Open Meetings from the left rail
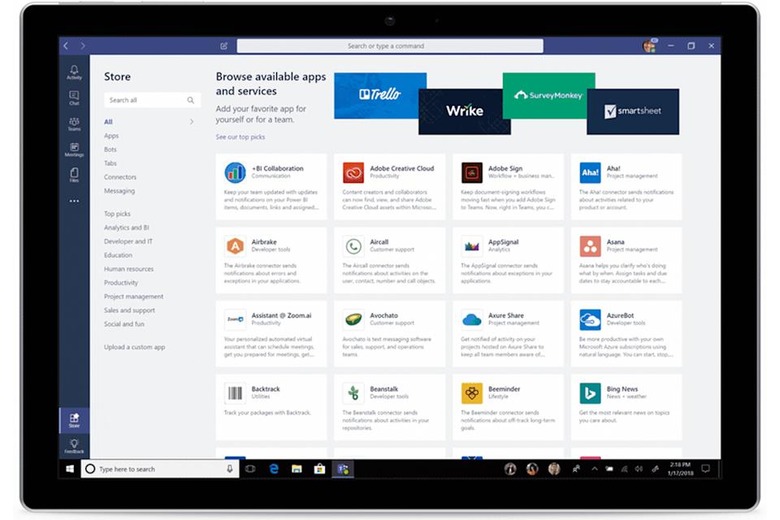Screen dimensions: 780x520 click(x=74, y=149)
